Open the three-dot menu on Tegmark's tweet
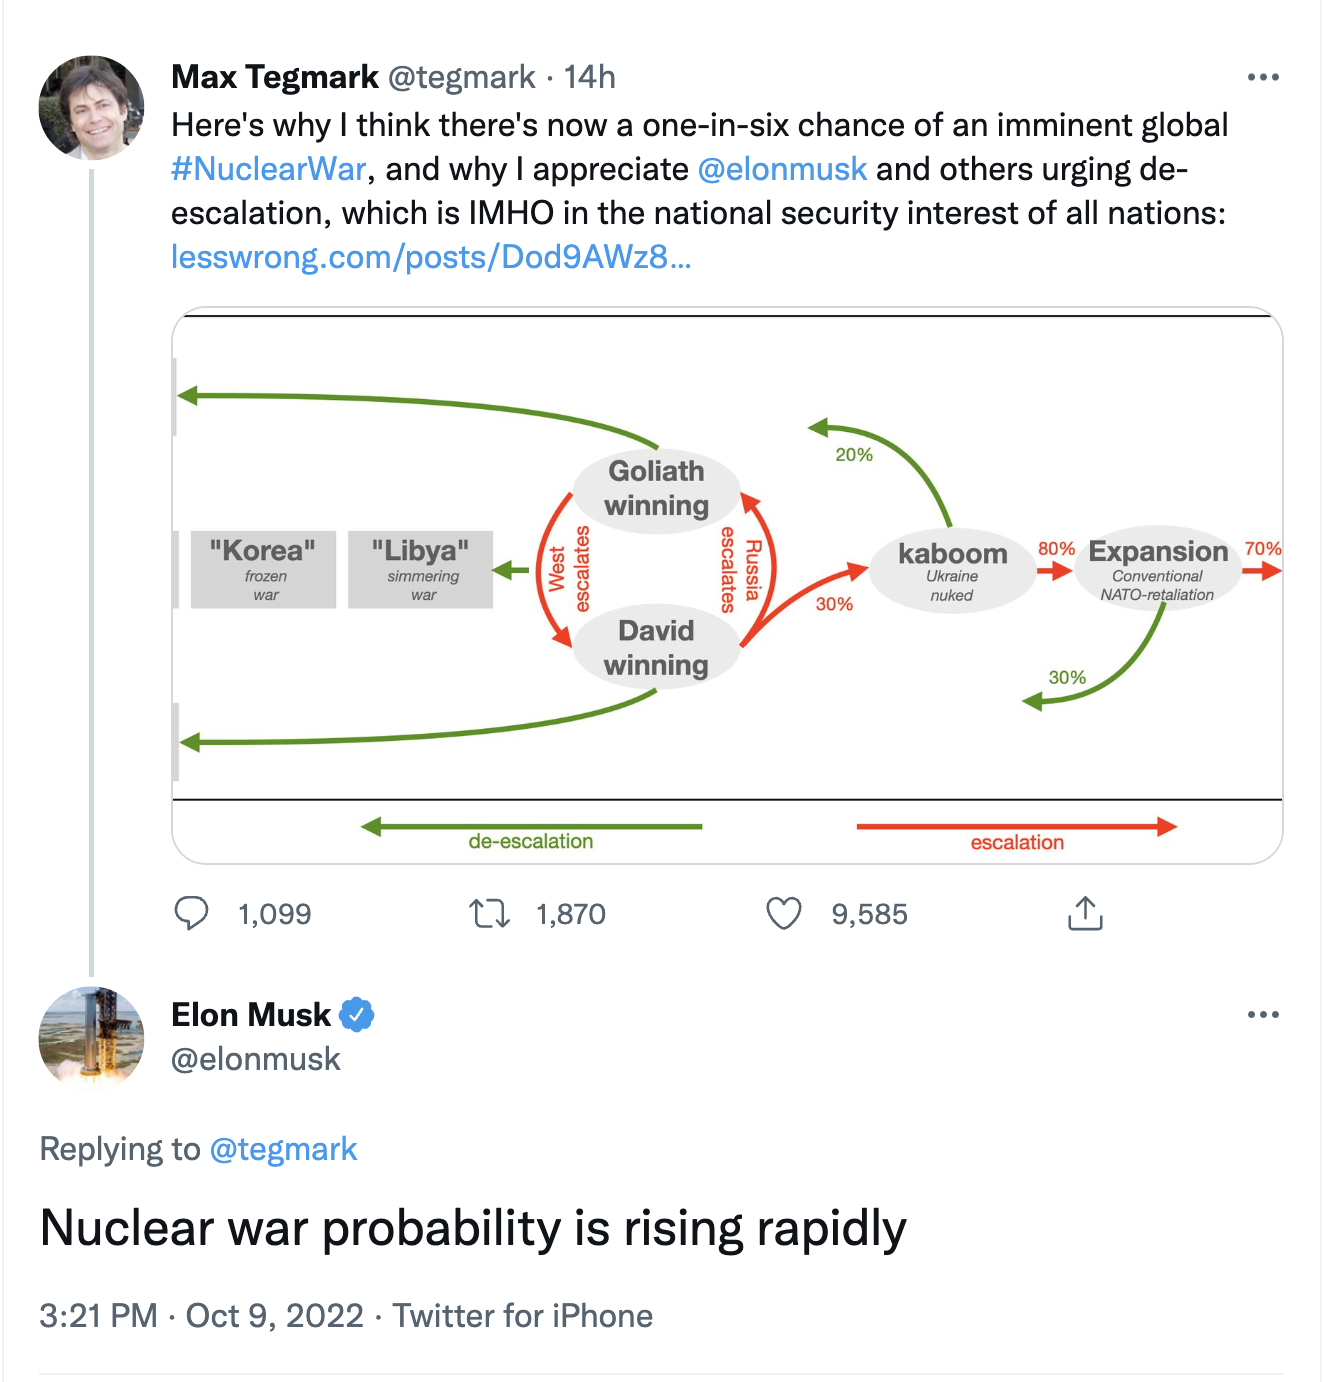 point(1263,77)
